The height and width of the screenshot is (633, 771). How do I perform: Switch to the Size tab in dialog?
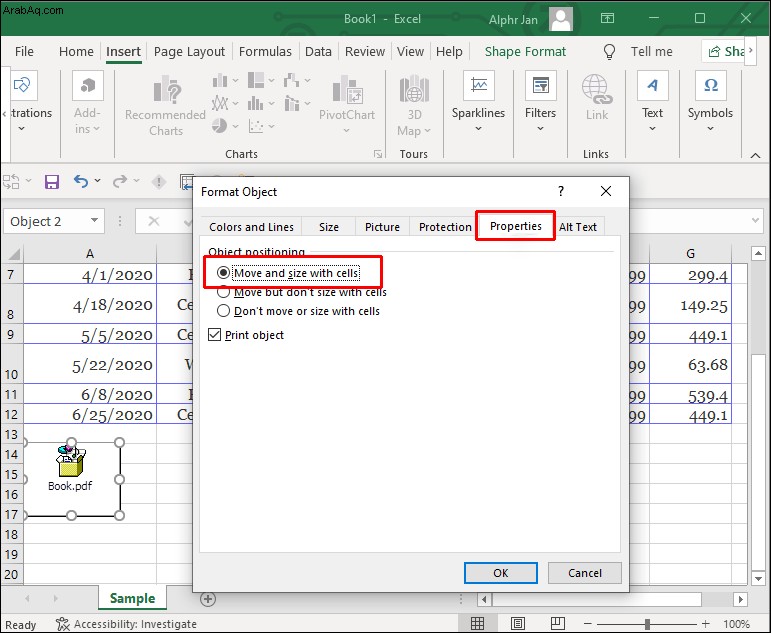coord(328,227)
